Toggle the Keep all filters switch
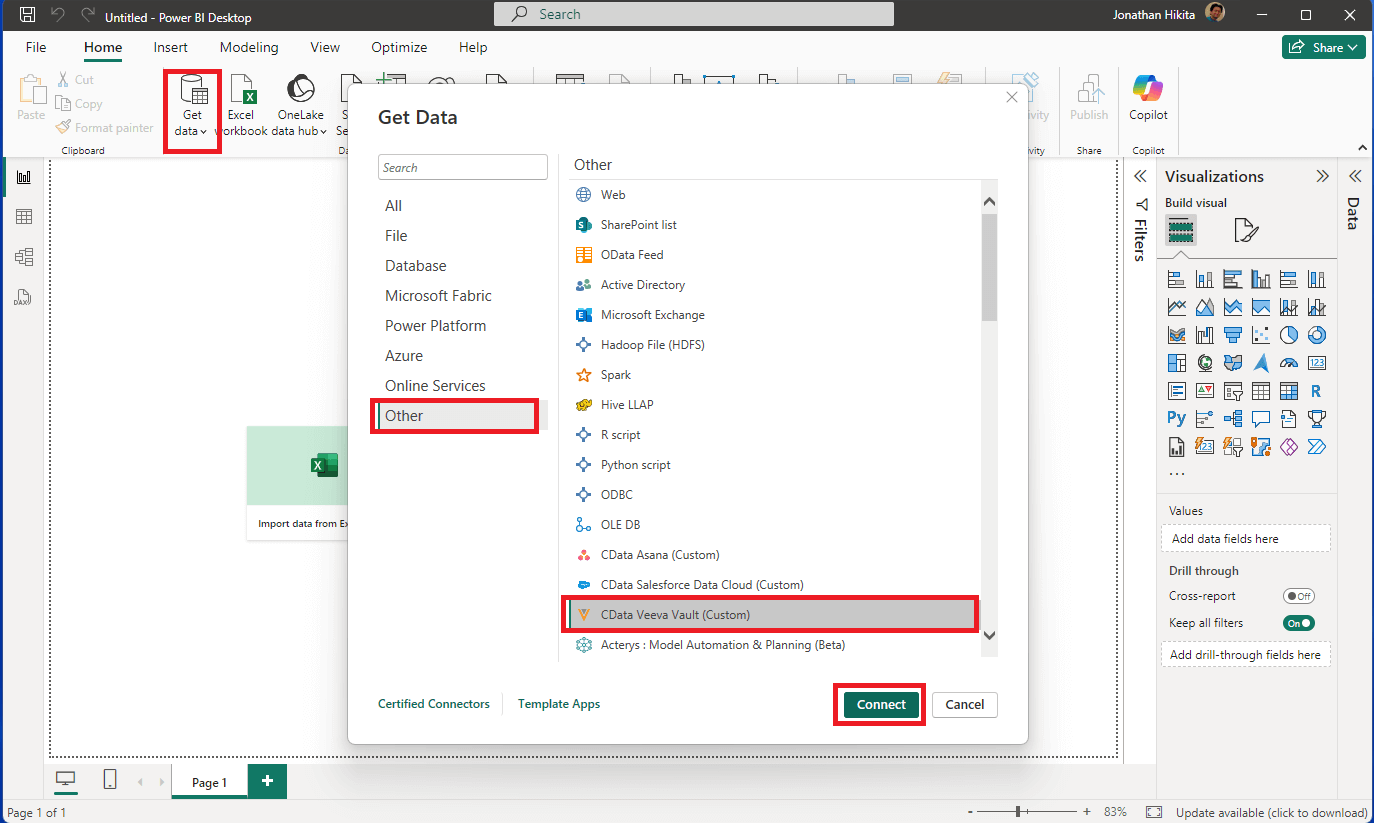The height and width of the screenshot is (823, 1374). pos(1299,623)
